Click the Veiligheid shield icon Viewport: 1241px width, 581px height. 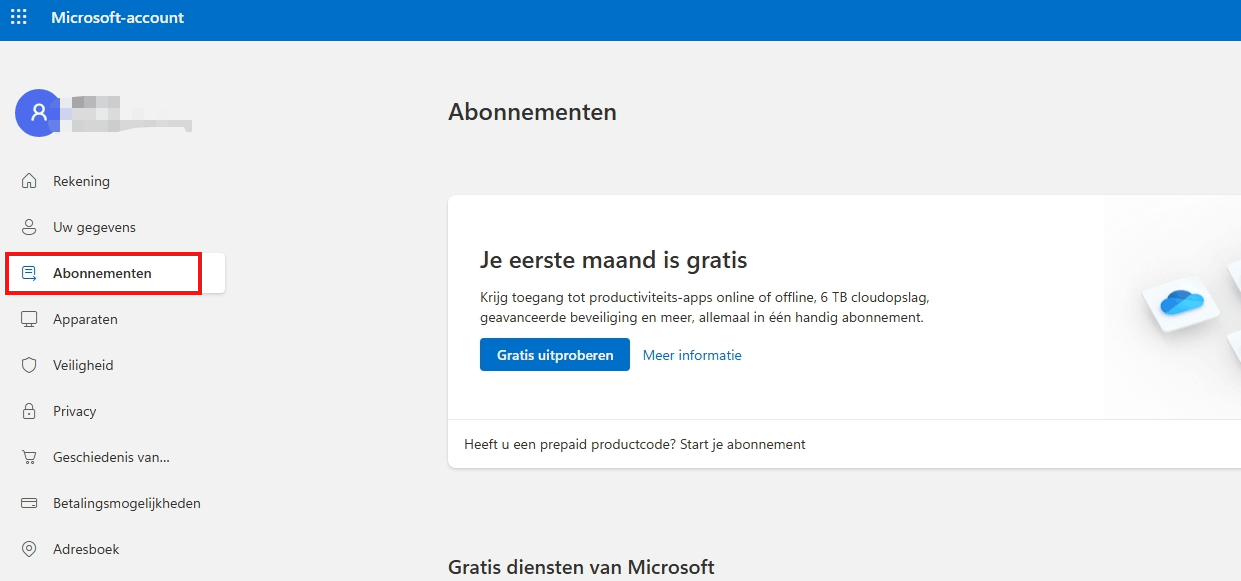click(30, 365)
